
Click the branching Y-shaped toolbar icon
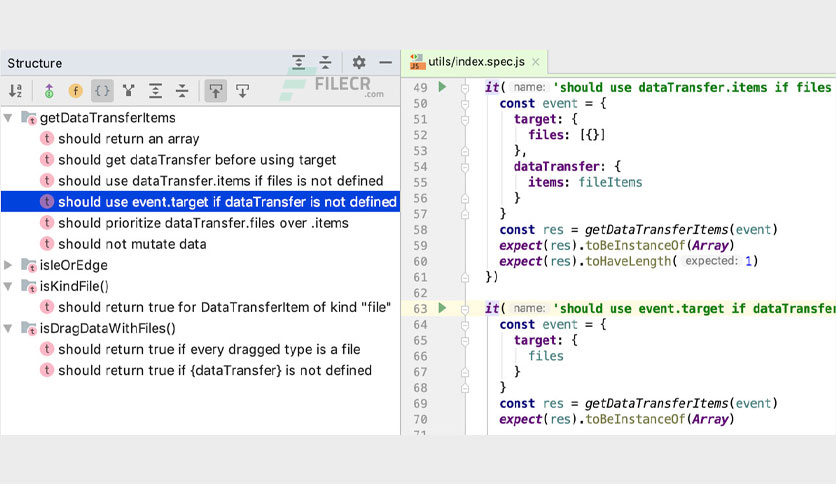[x=128, y=91]
